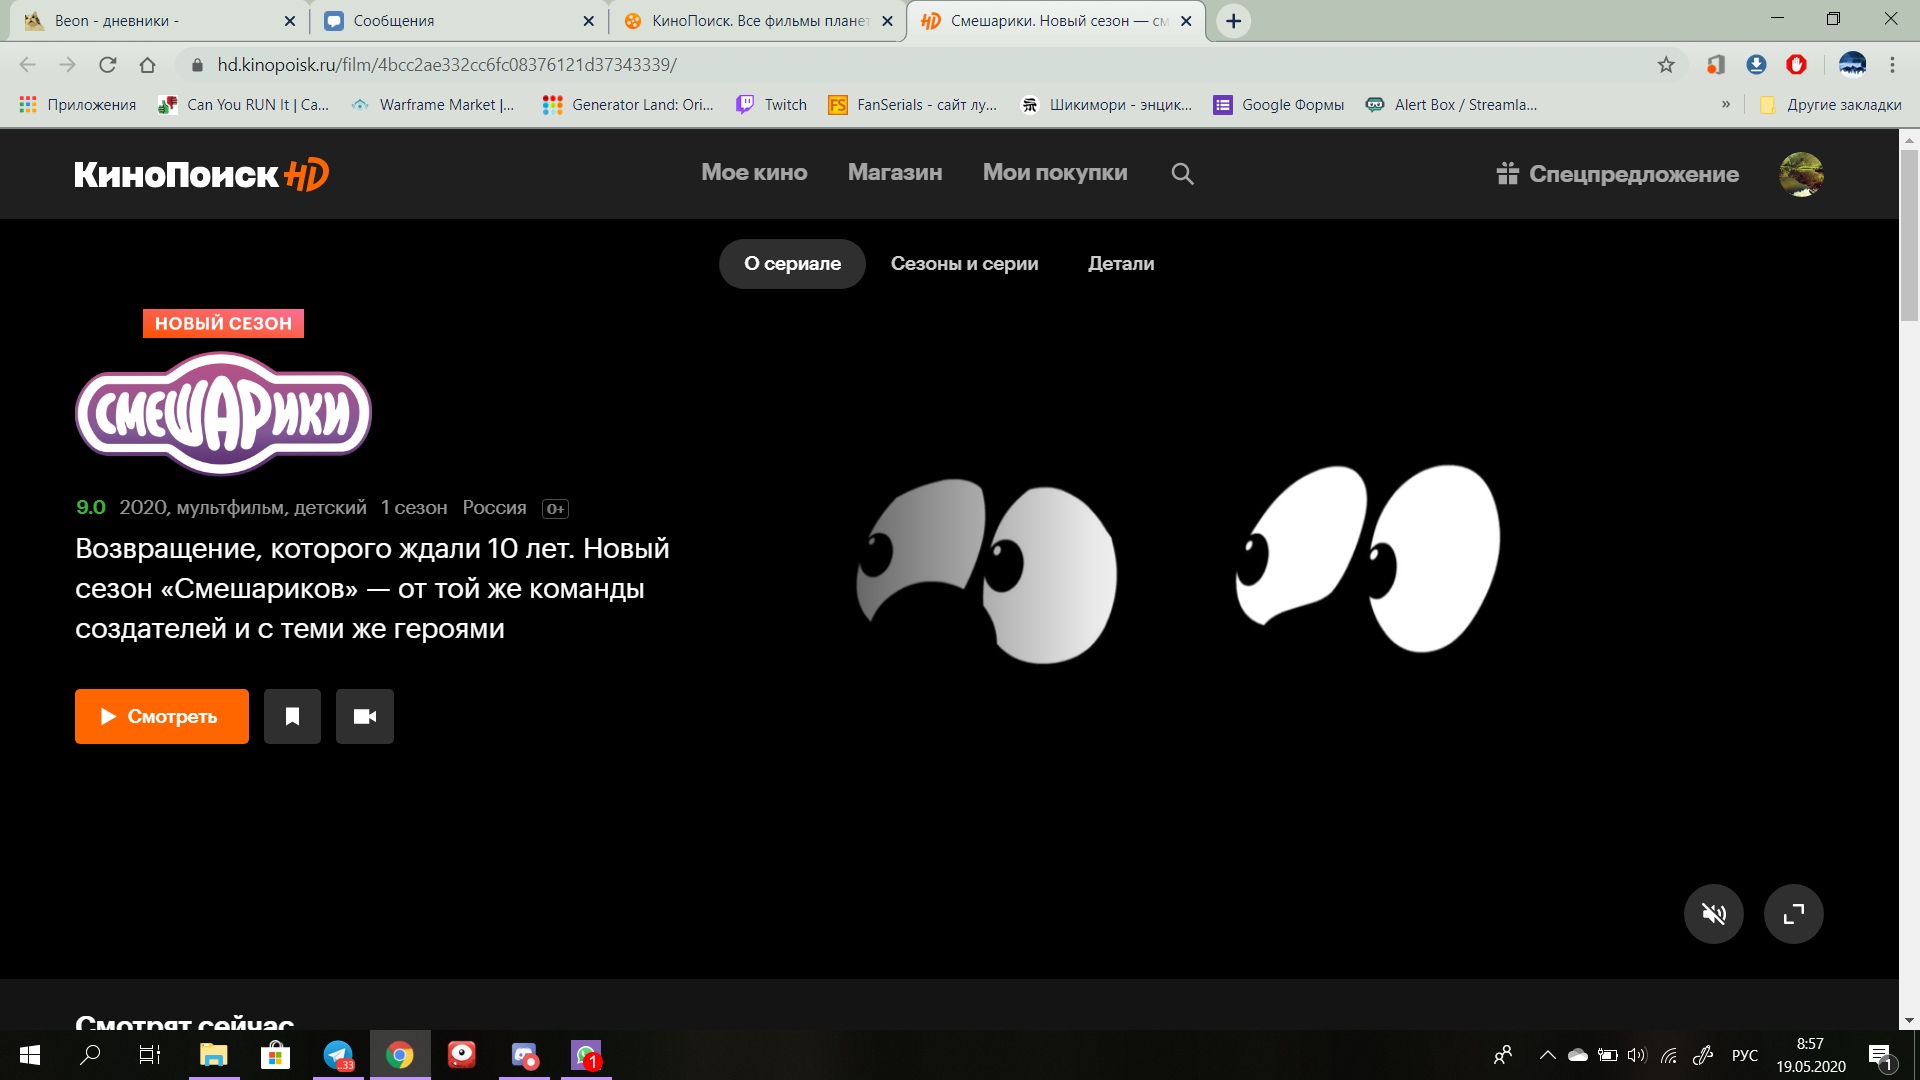
Task: Open taskbar volume control
Action: pyautogui.click(x=1637, y=1055)
